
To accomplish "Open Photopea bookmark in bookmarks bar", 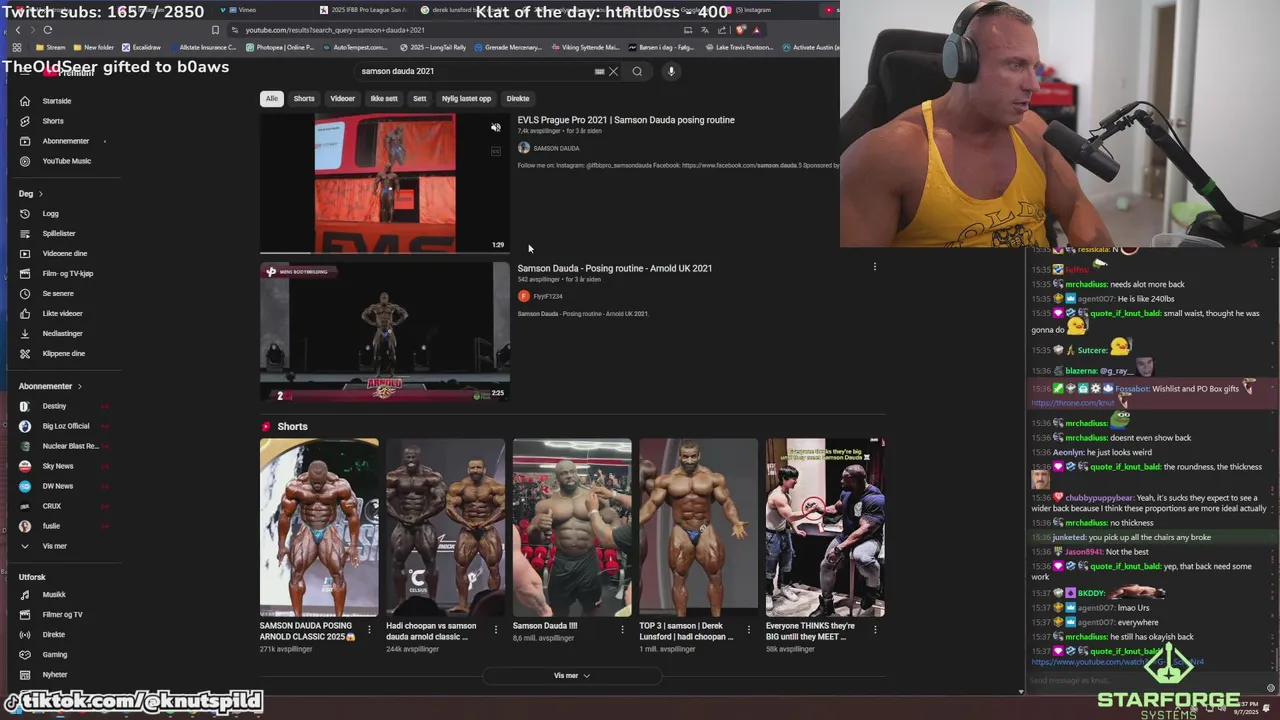I will (x=279, y=47).
